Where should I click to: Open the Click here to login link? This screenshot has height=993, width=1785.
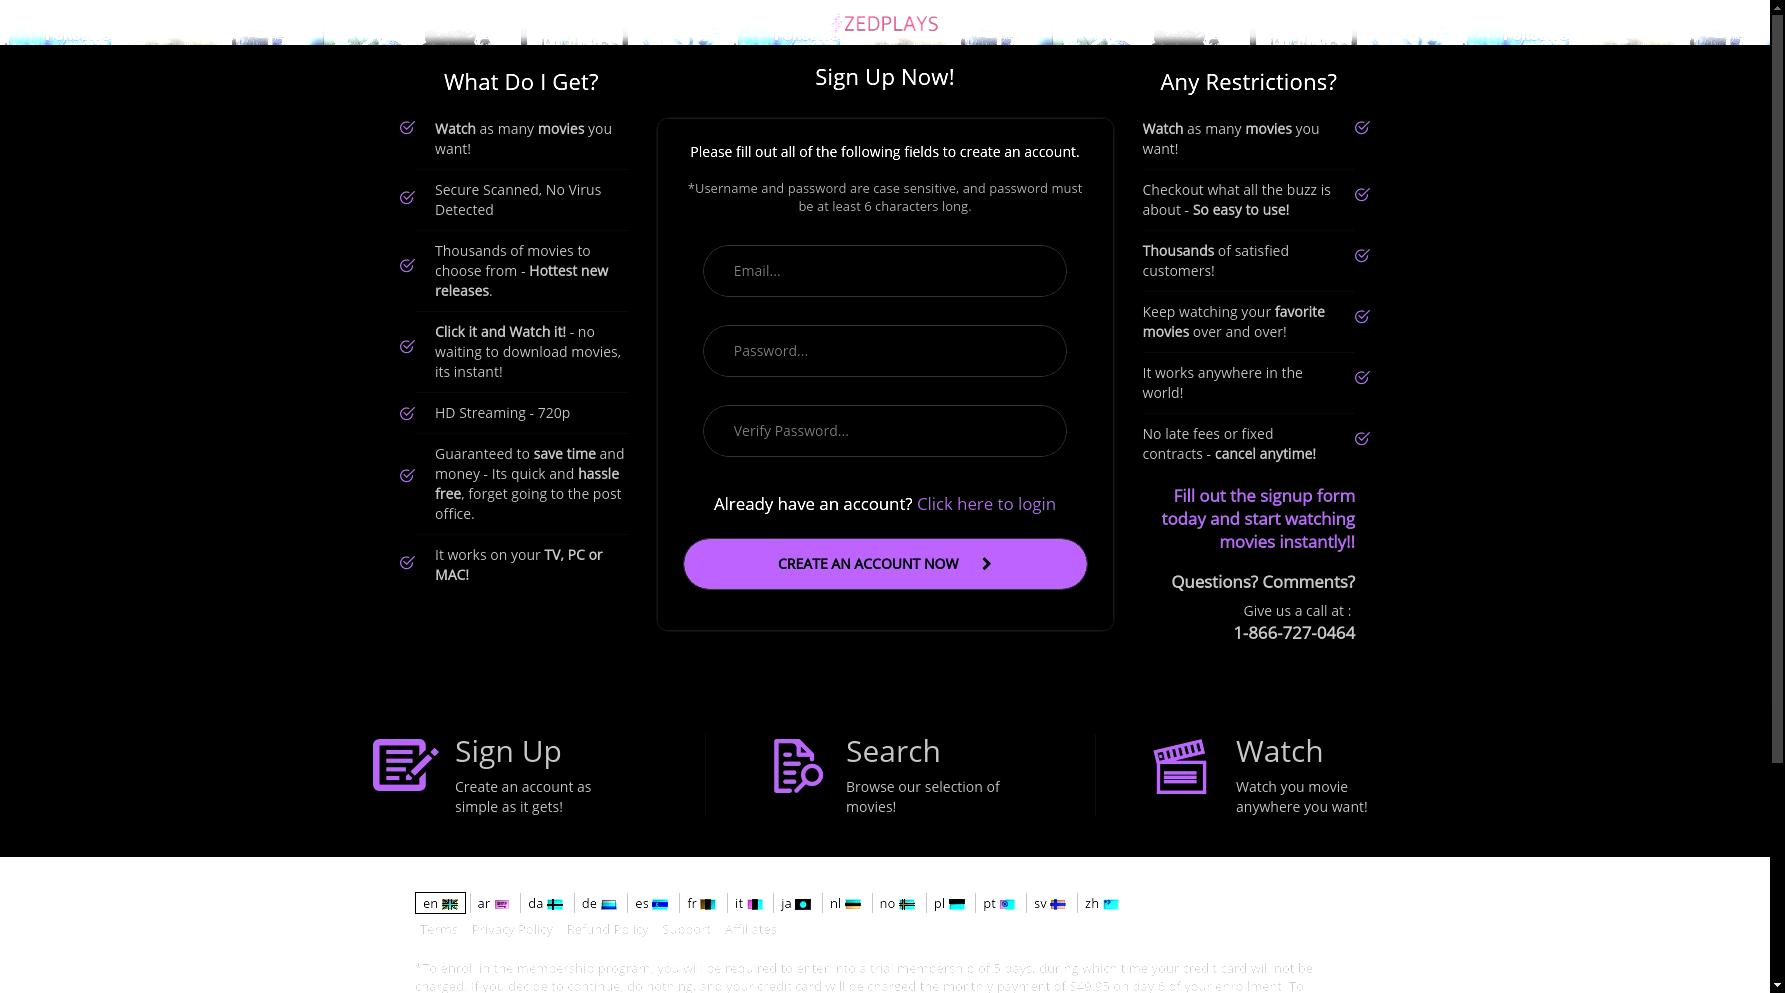coord(986,504)
